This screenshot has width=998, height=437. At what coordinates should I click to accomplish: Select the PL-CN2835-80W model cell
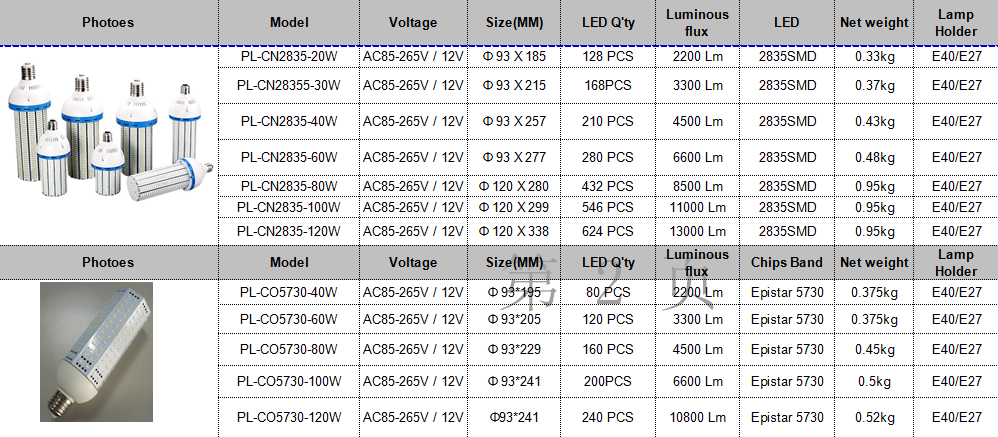point(288,186)
